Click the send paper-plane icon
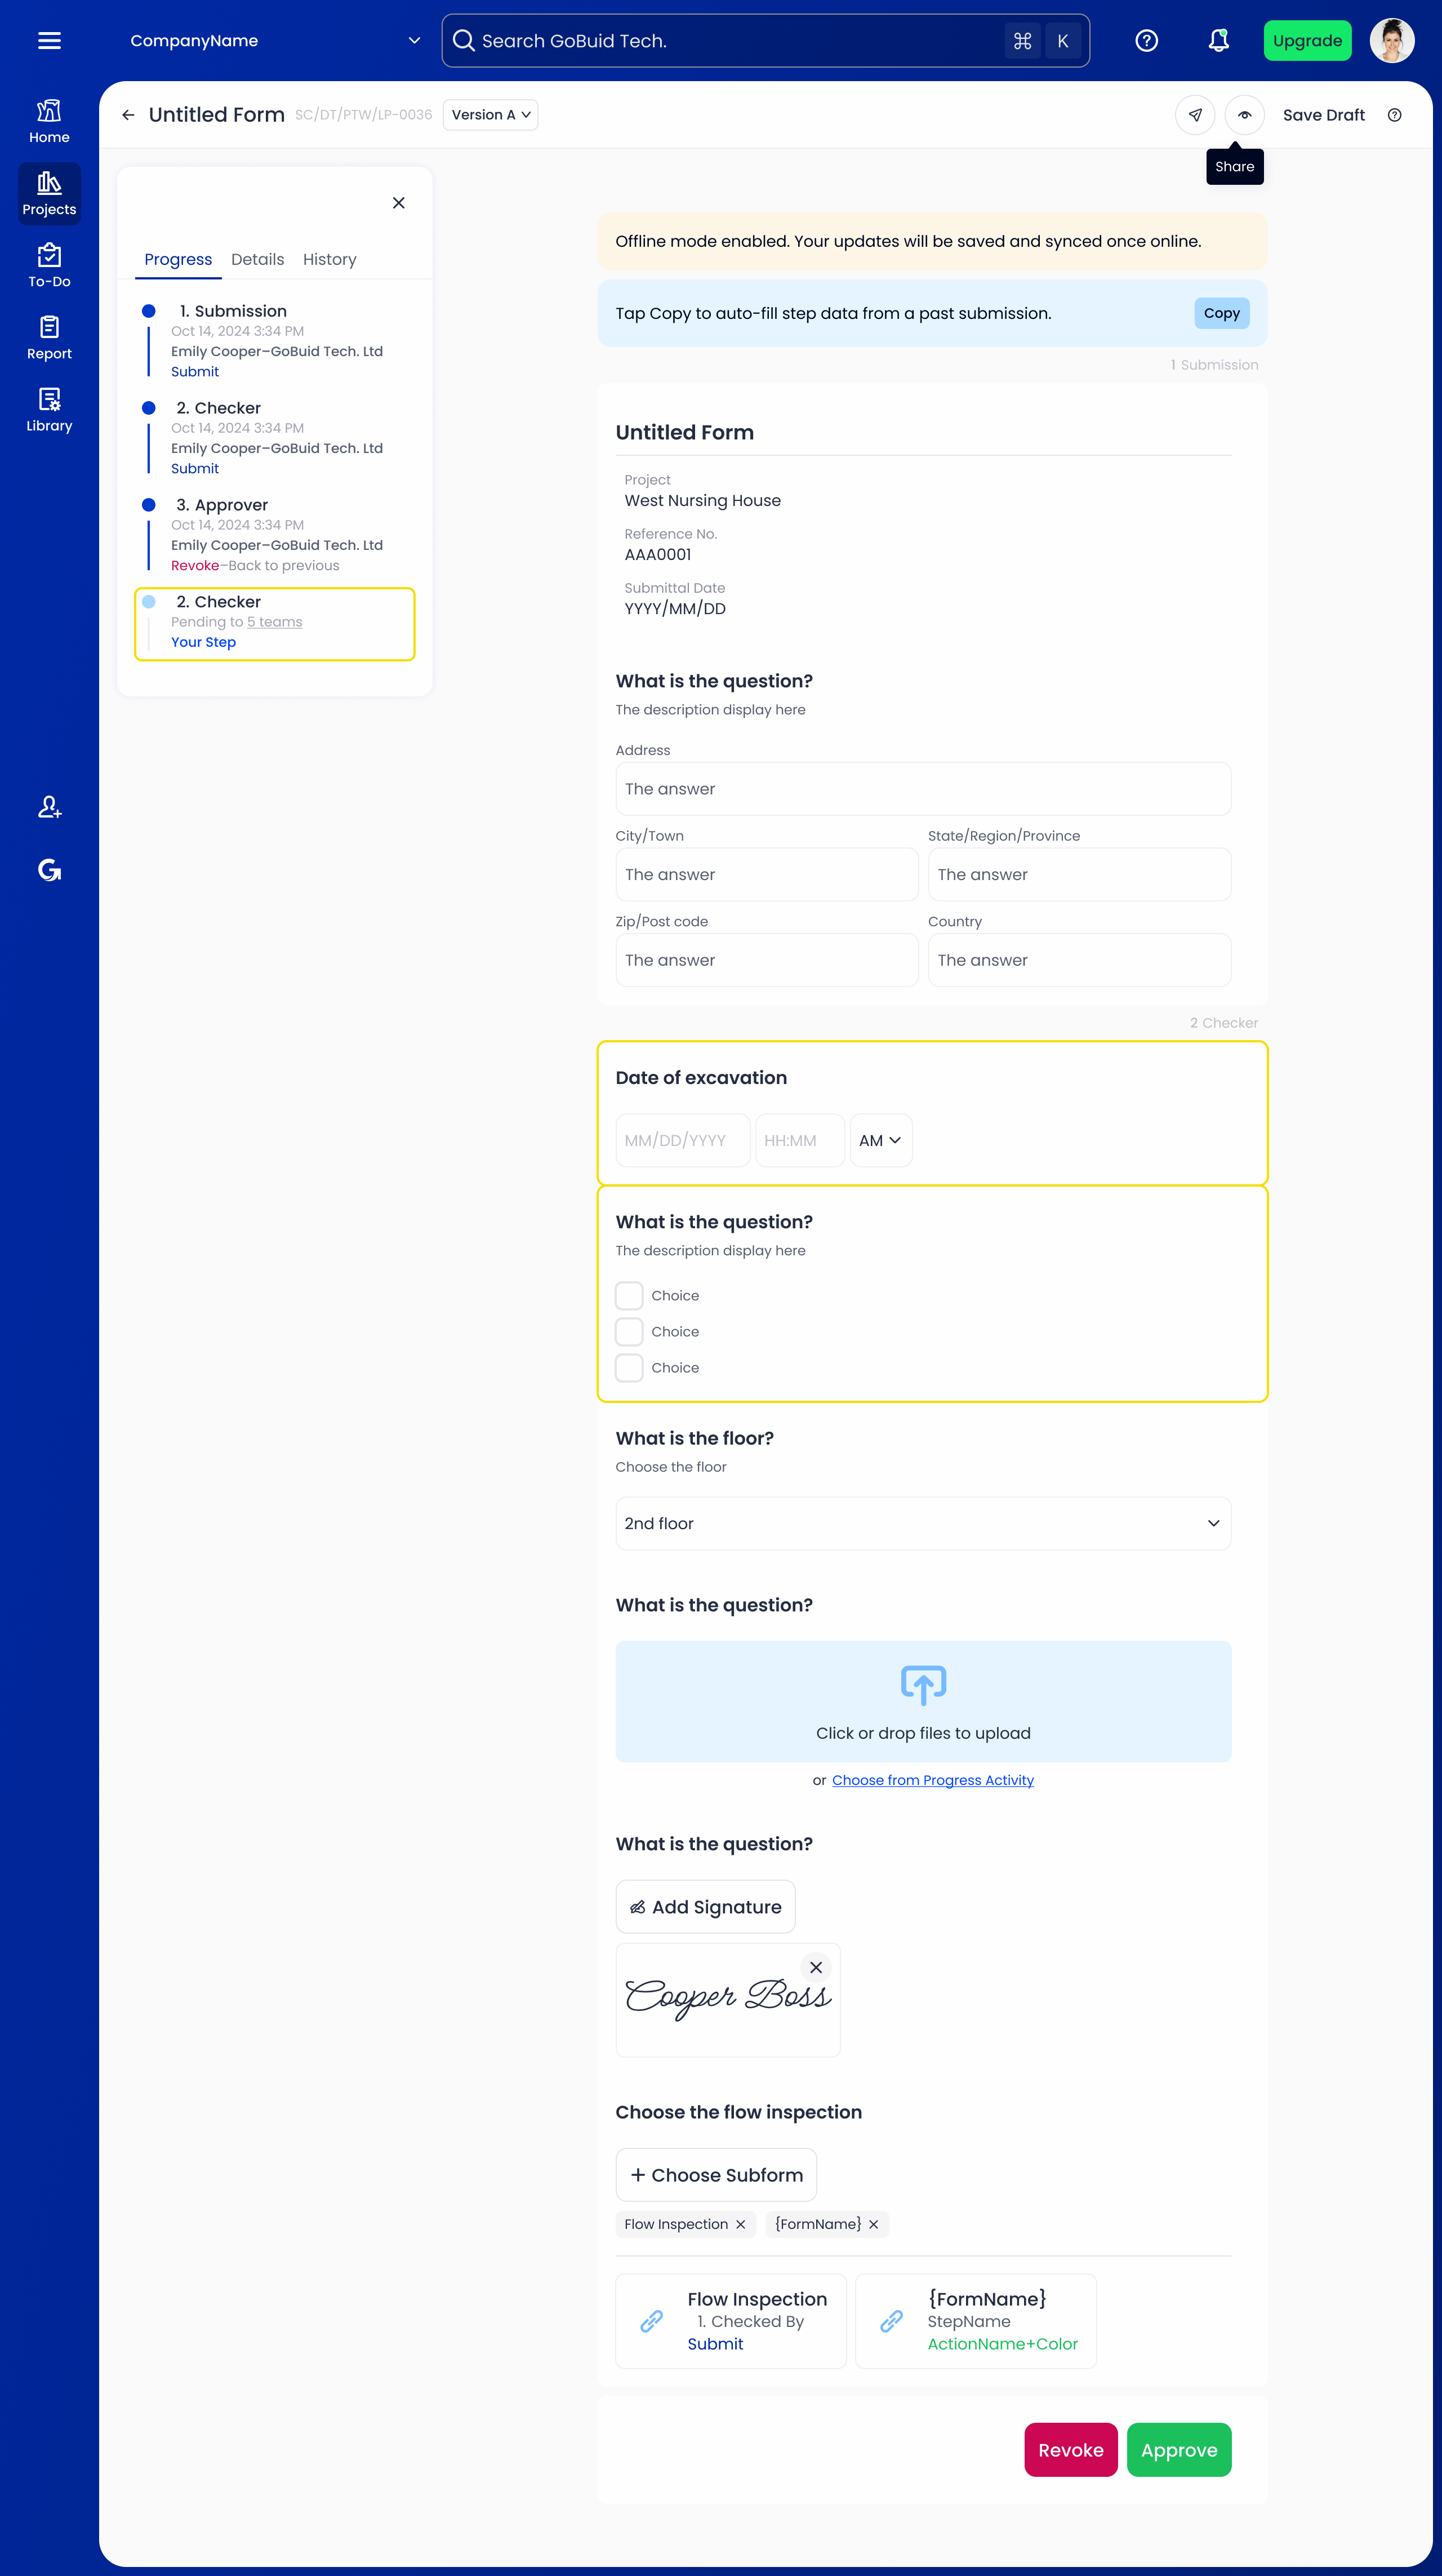Viewport: 1442px width, 2576px height. [x=1195, y=115]
